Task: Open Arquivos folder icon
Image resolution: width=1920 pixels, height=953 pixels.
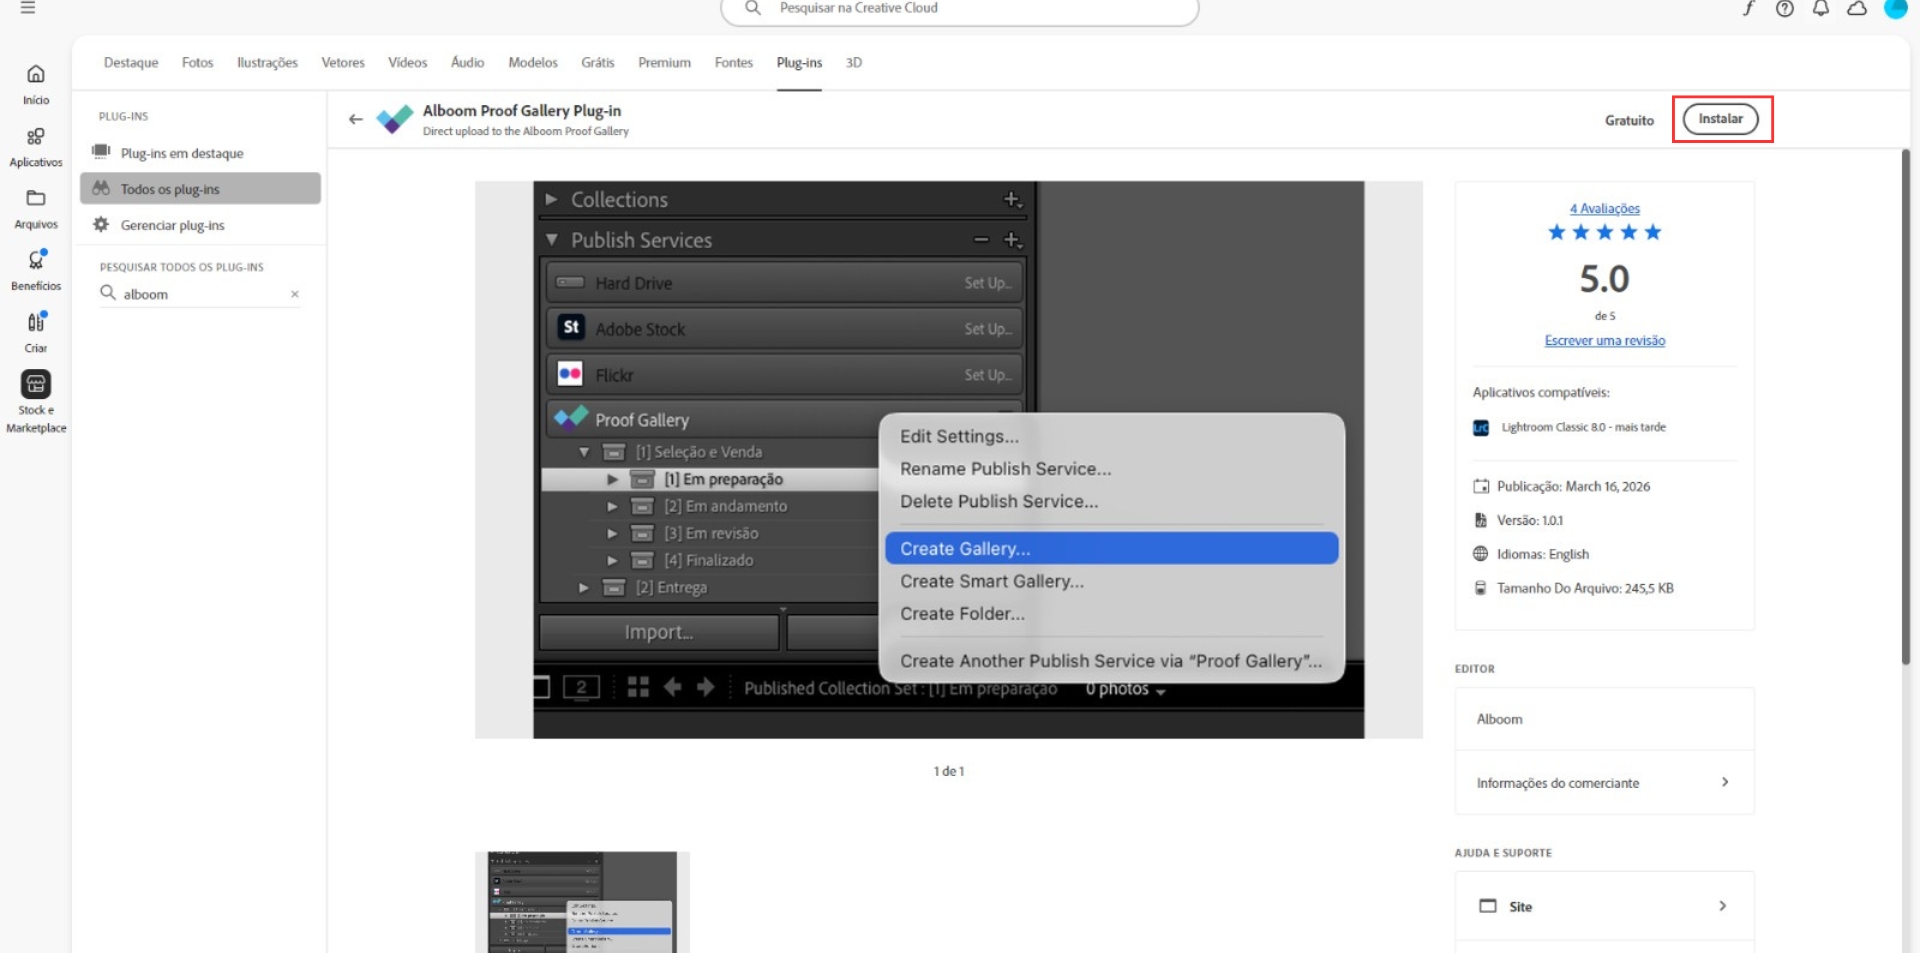Action: (x=36, y=199)
